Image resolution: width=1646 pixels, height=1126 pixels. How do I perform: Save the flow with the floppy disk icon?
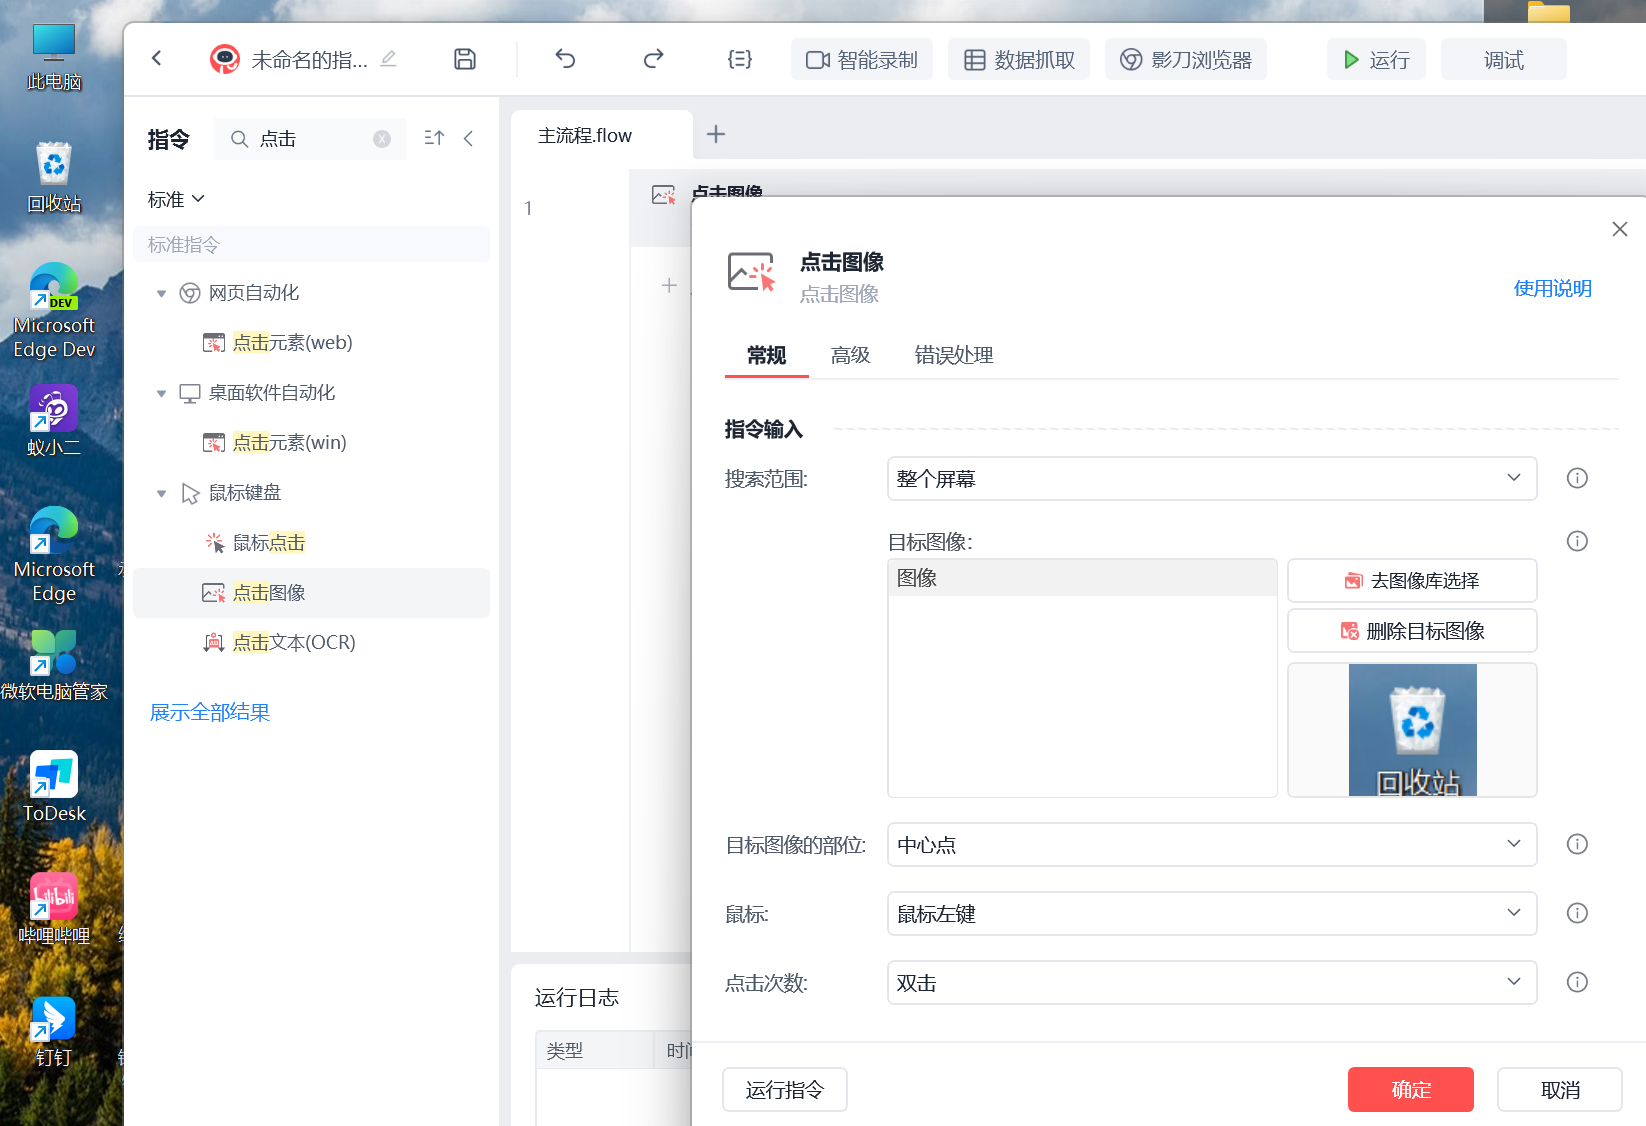click(x=465, y=59)
